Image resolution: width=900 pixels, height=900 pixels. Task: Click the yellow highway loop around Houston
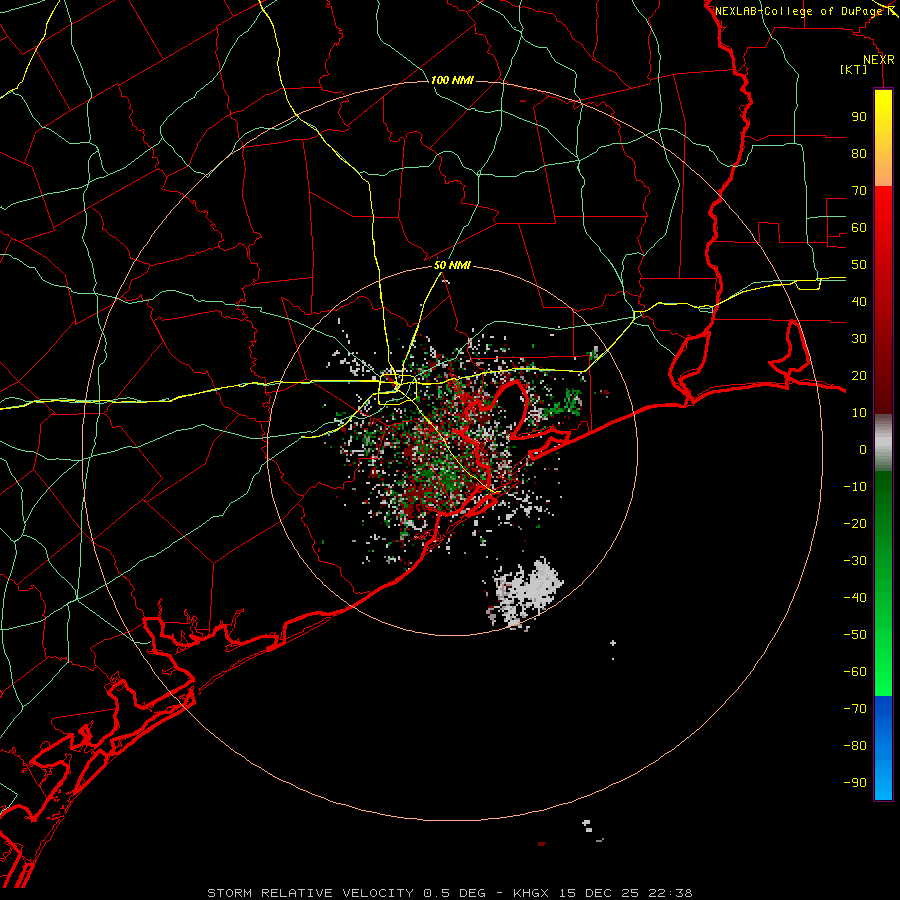pyautogui.click(x=397, y=389)
